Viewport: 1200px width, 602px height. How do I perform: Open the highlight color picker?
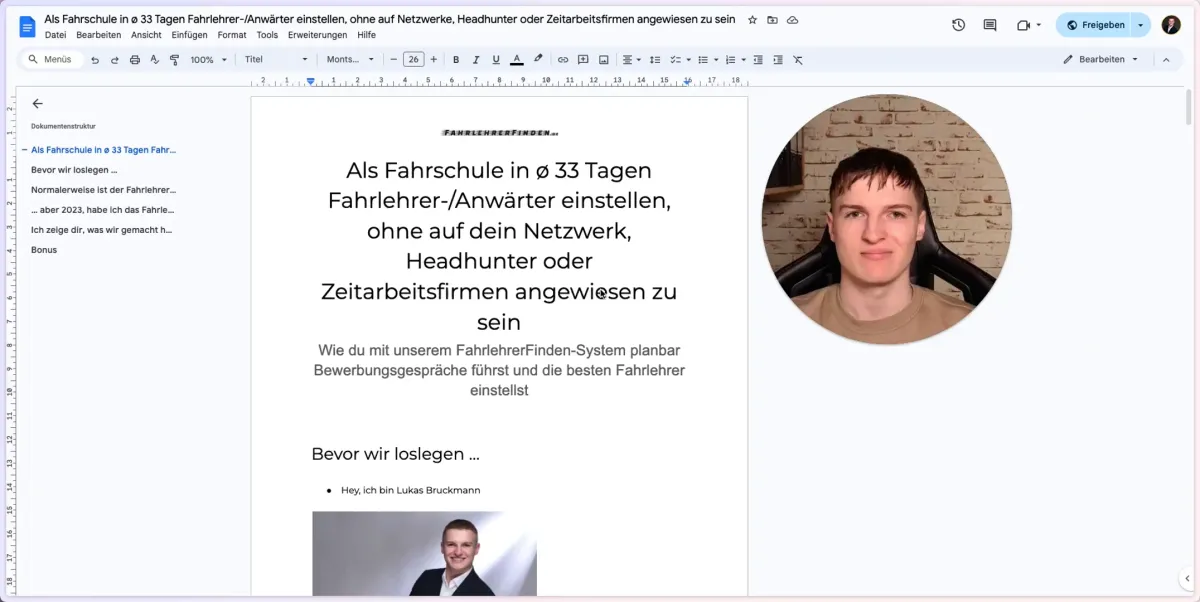tap(538, 60)
